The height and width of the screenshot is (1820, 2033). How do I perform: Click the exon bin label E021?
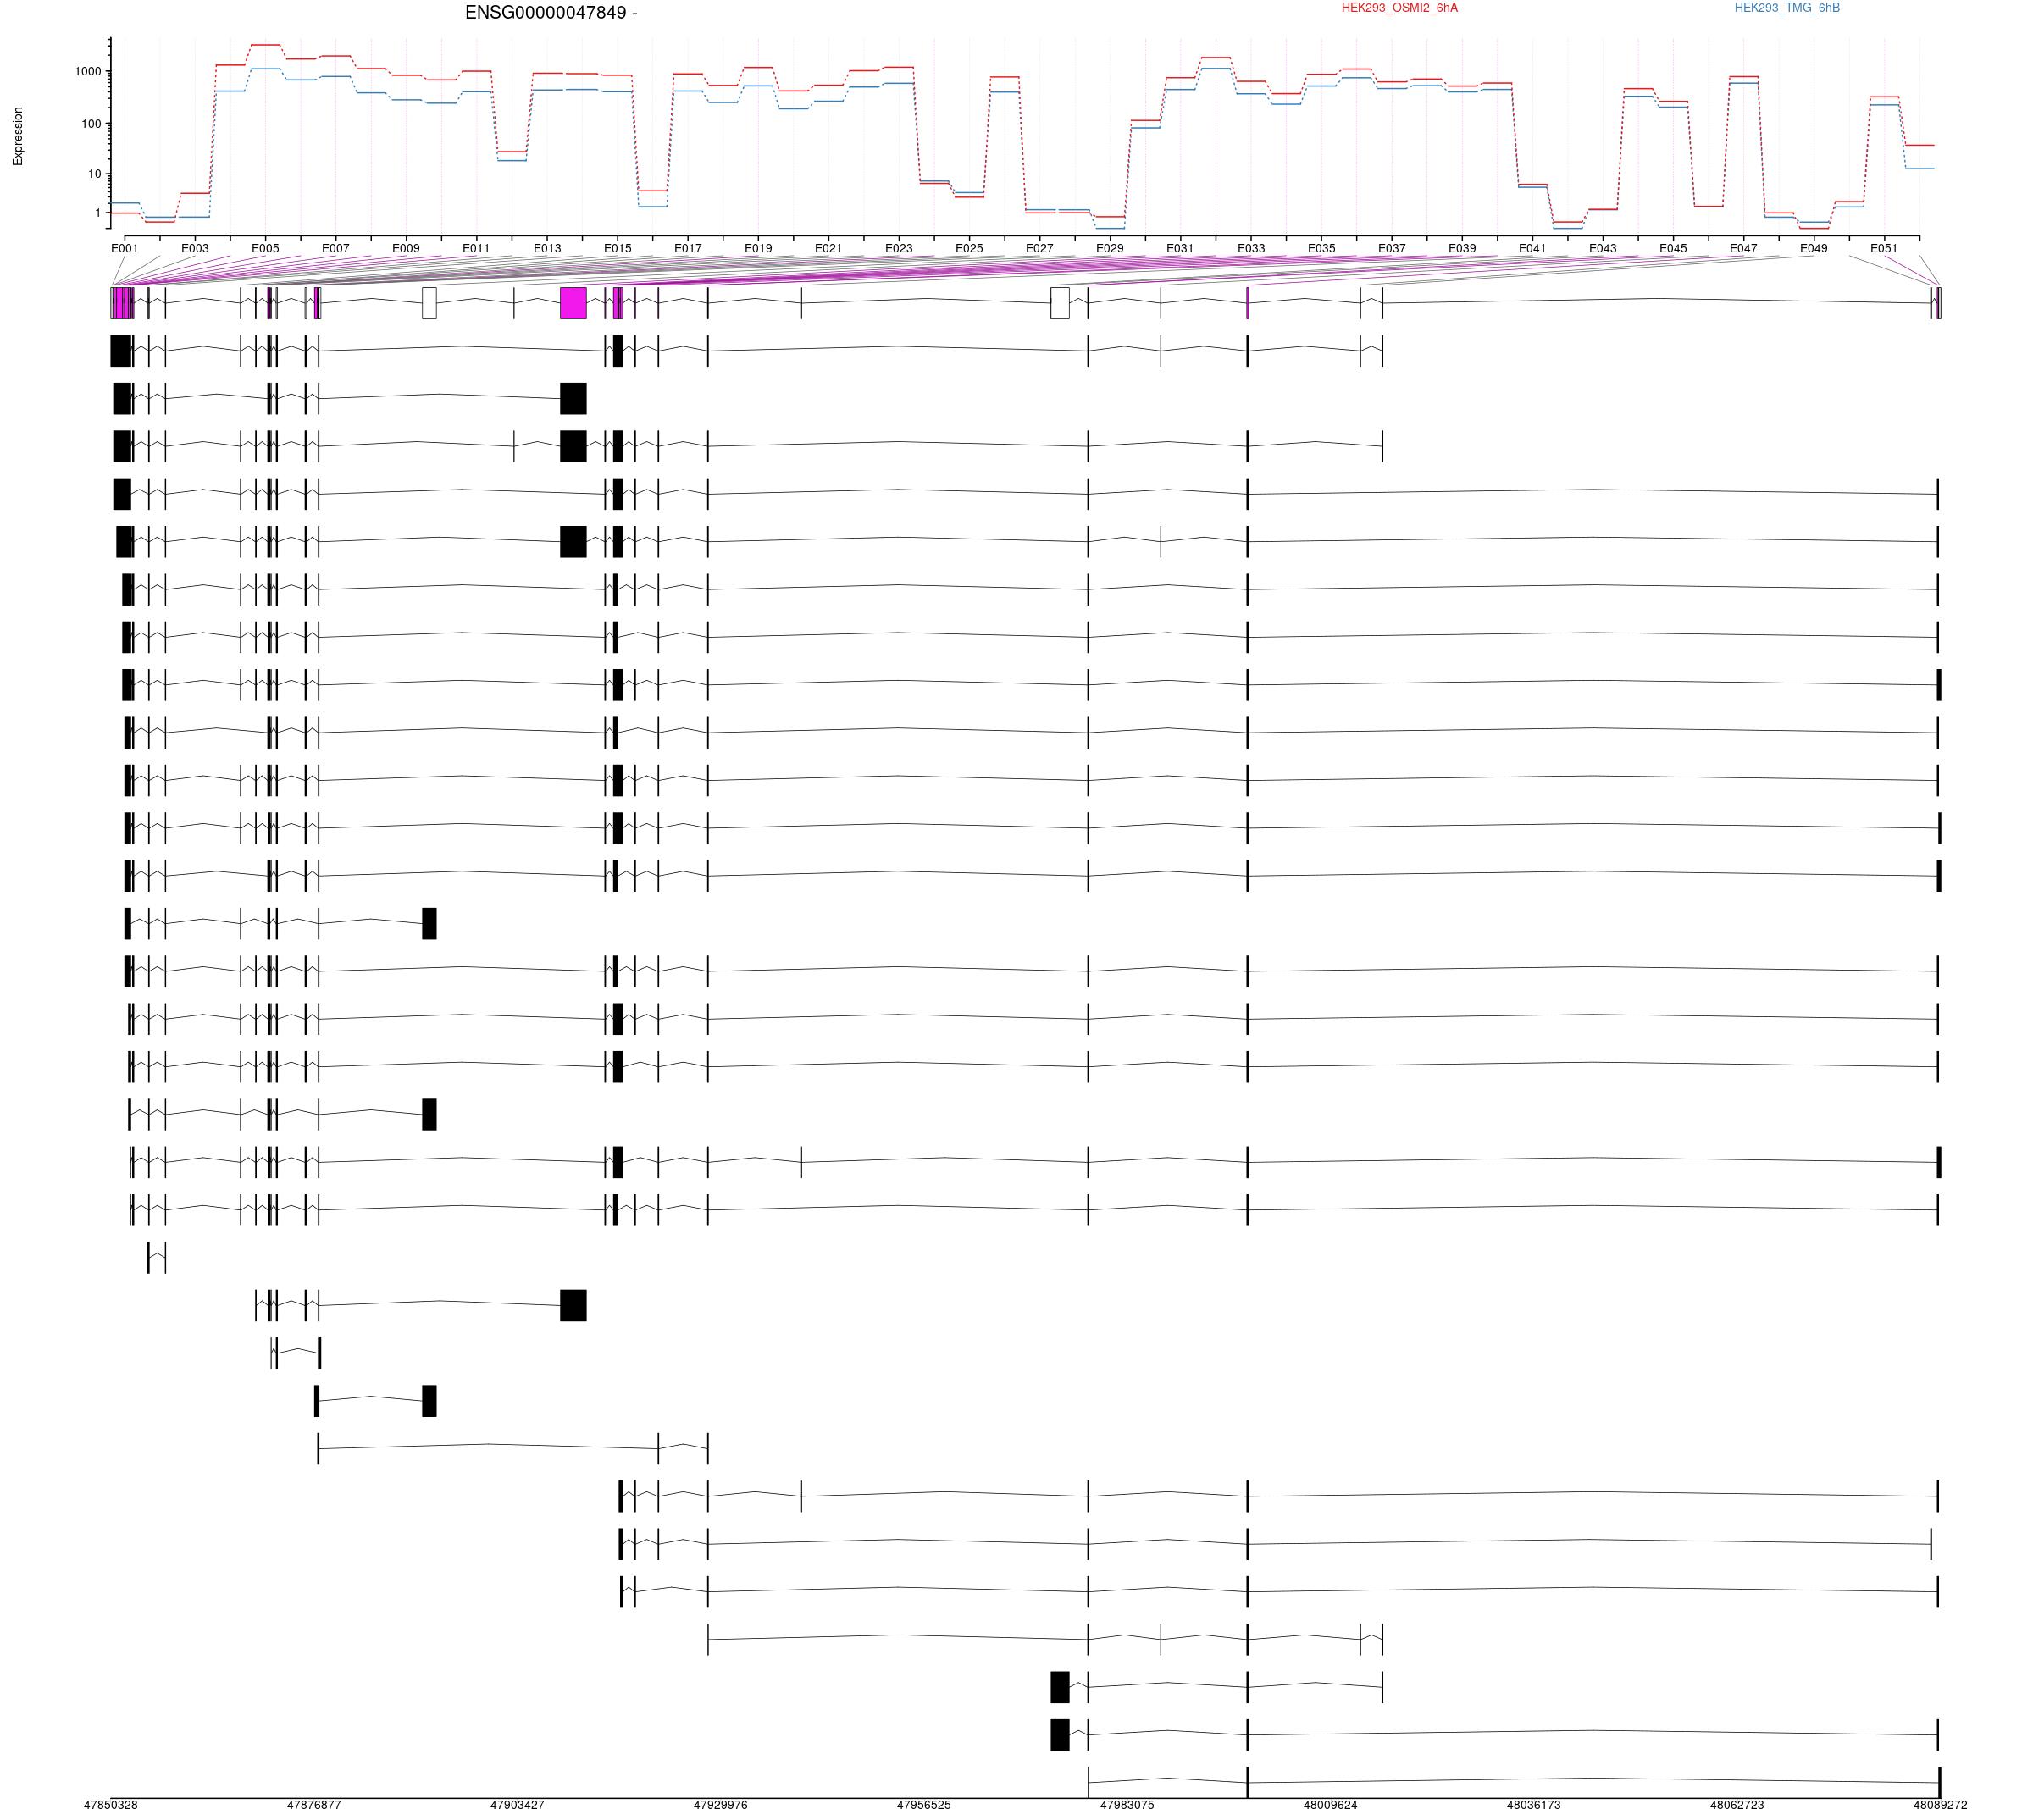(828, 248)
